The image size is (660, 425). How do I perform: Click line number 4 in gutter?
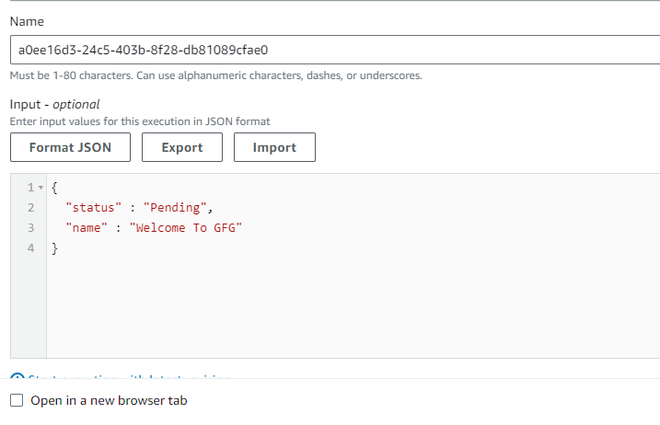click(x=31, y=248)
